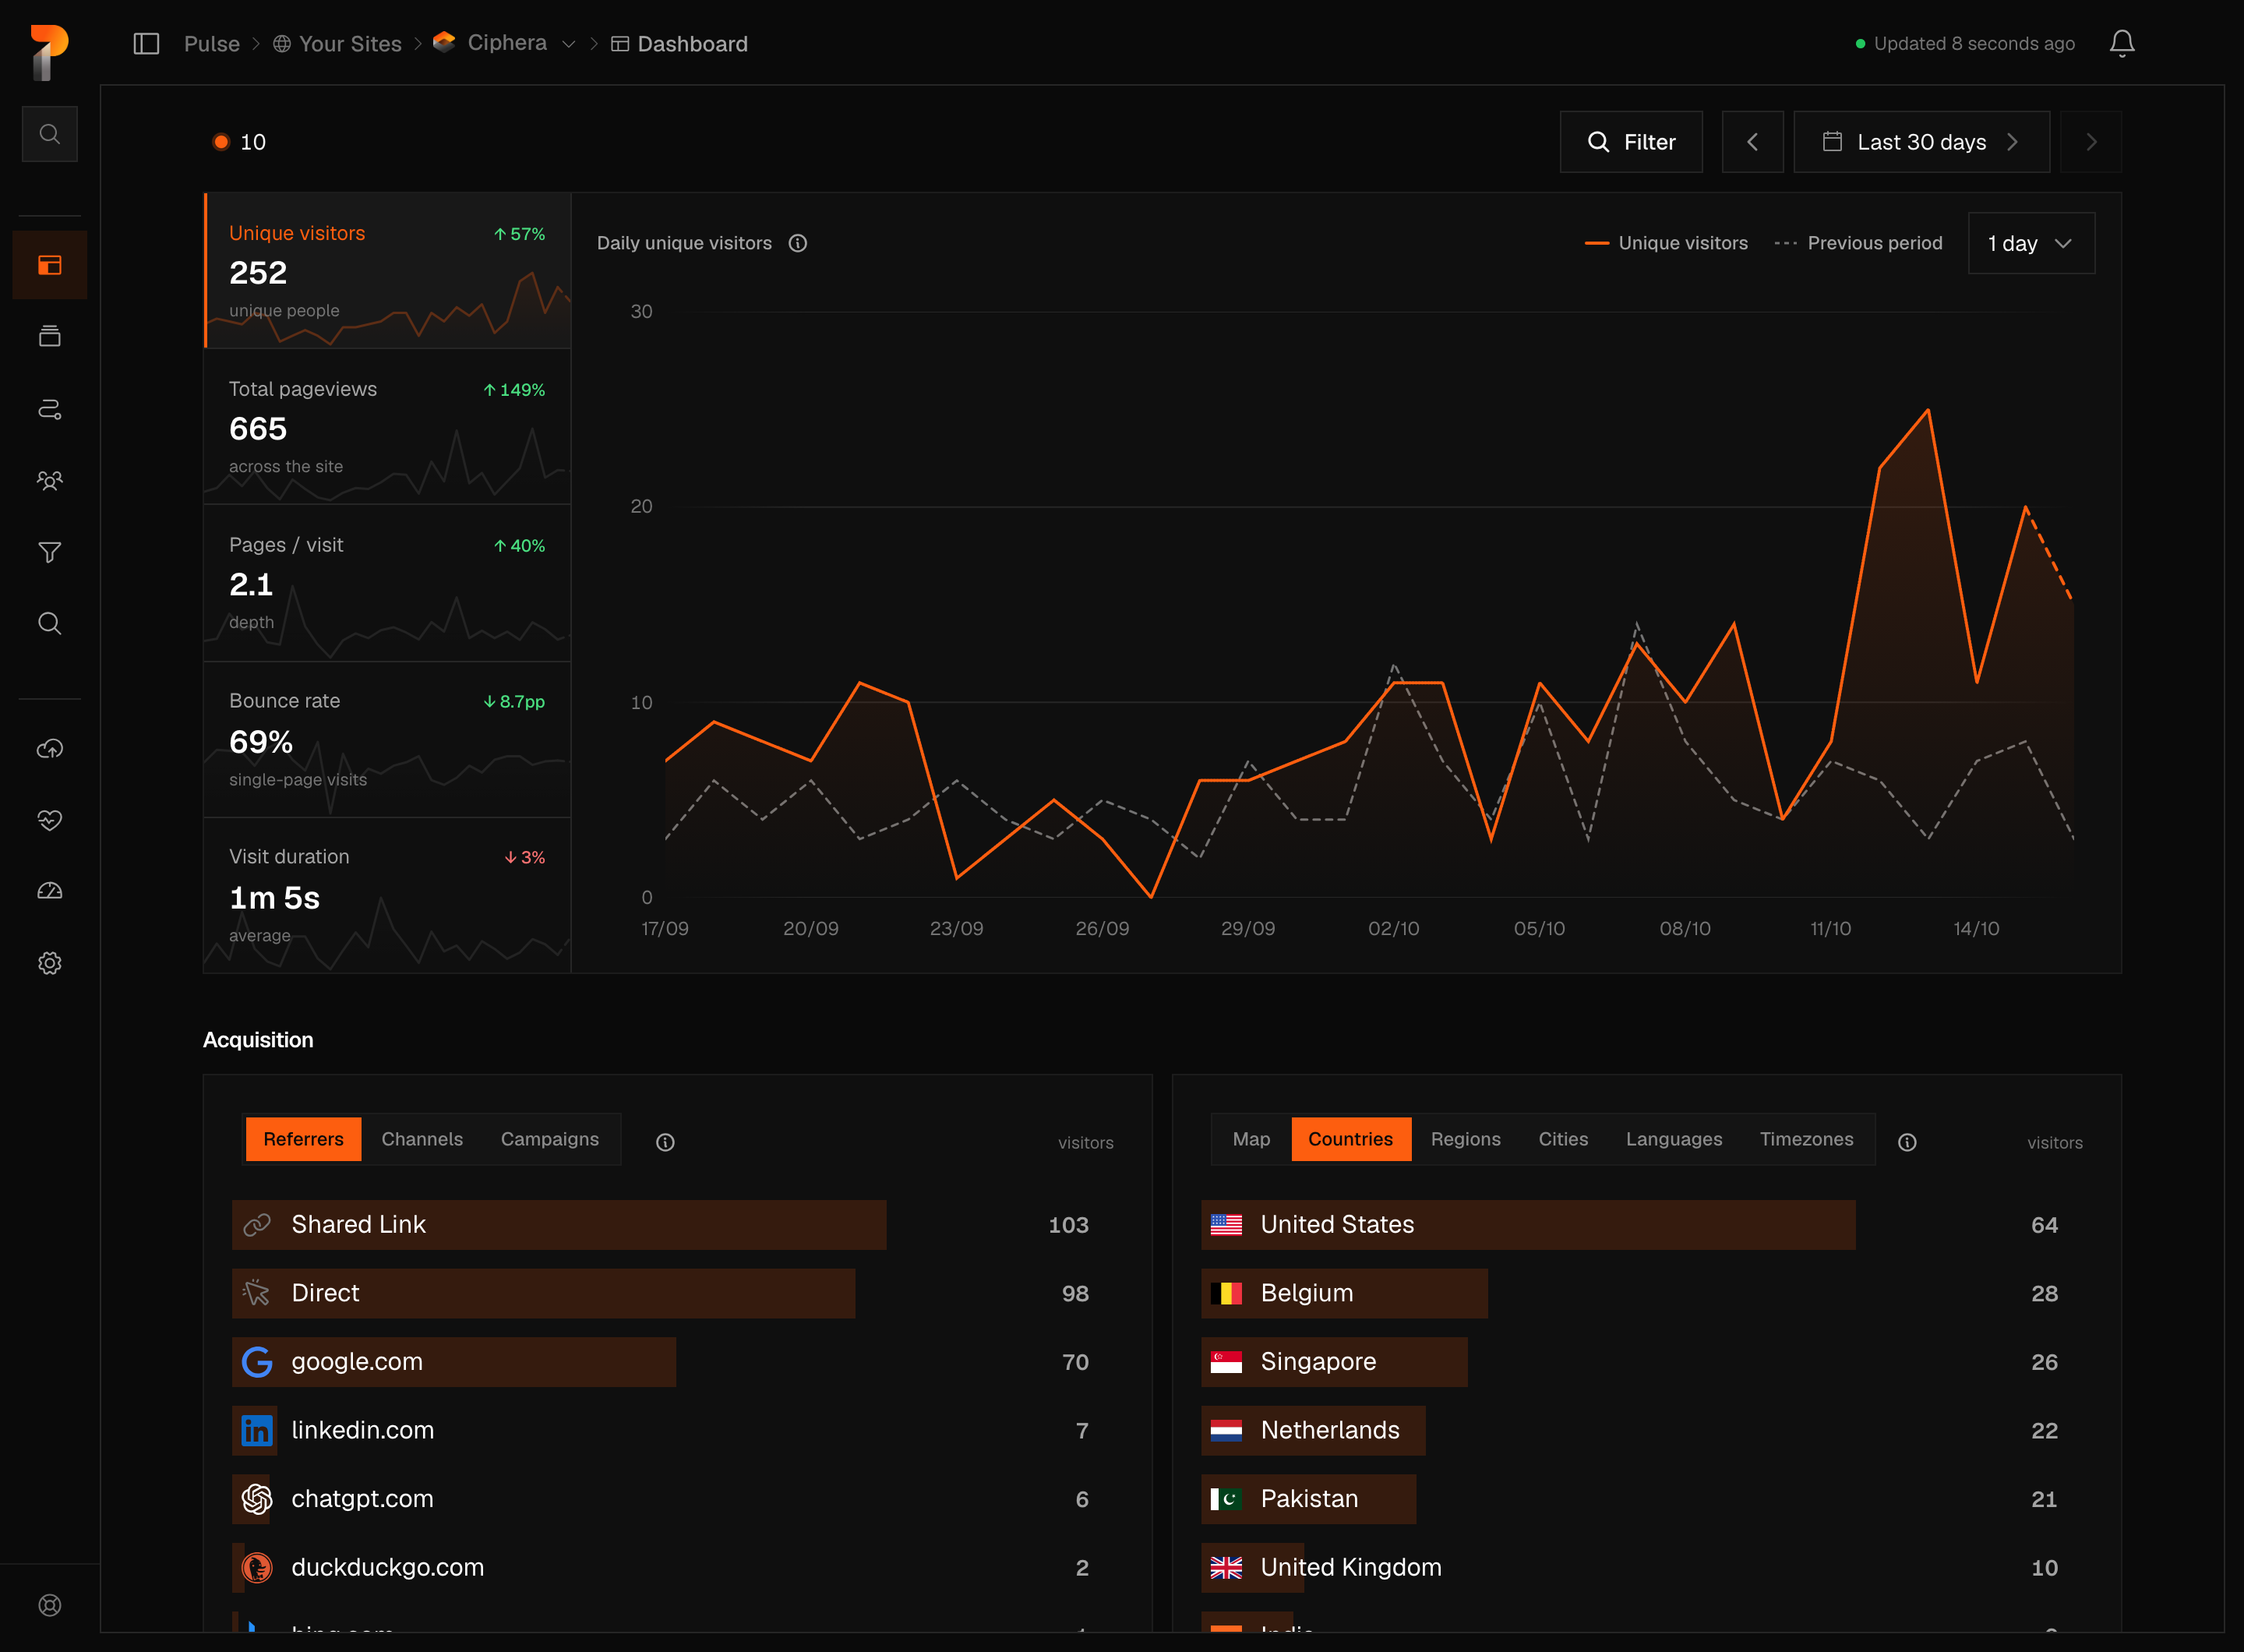The image size is (2244, 1652).
Task: Open the funnel sidebar icon
Action: click(49, 552)
